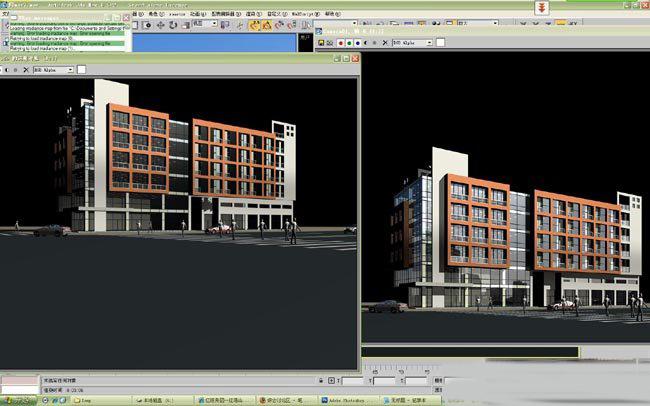650x406 pixels.
Task: Clear the right render window with X icon
Action: [385, 43]
